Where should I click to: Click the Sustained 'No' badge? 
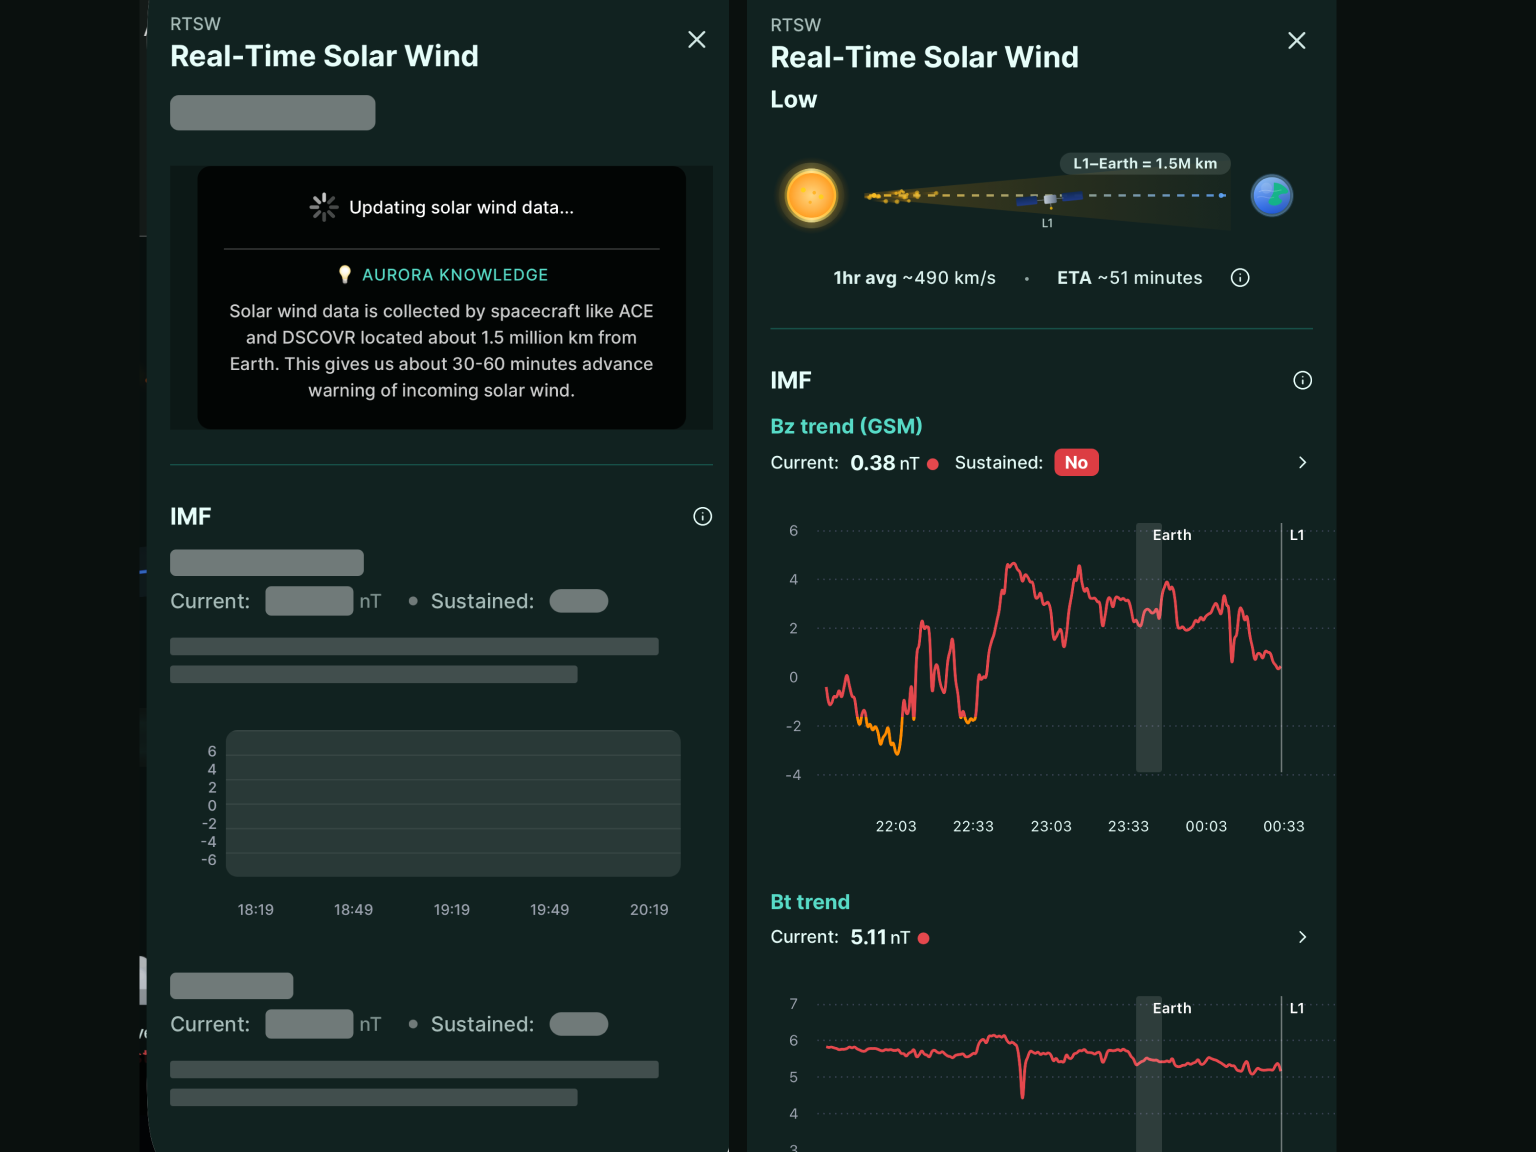click(1076, 462)
